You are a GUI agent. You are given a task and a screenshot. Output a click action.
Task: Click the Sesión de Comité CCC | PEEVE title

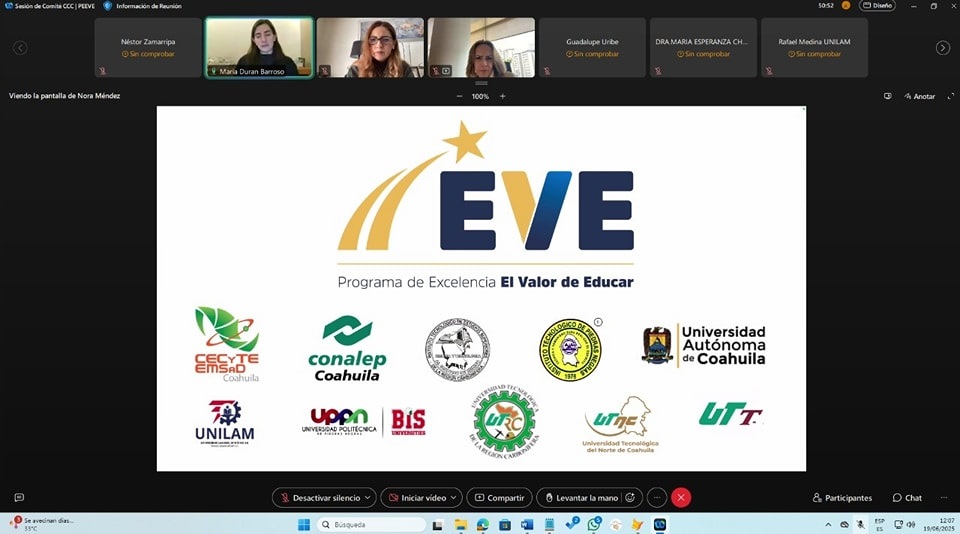click(54, 6)
